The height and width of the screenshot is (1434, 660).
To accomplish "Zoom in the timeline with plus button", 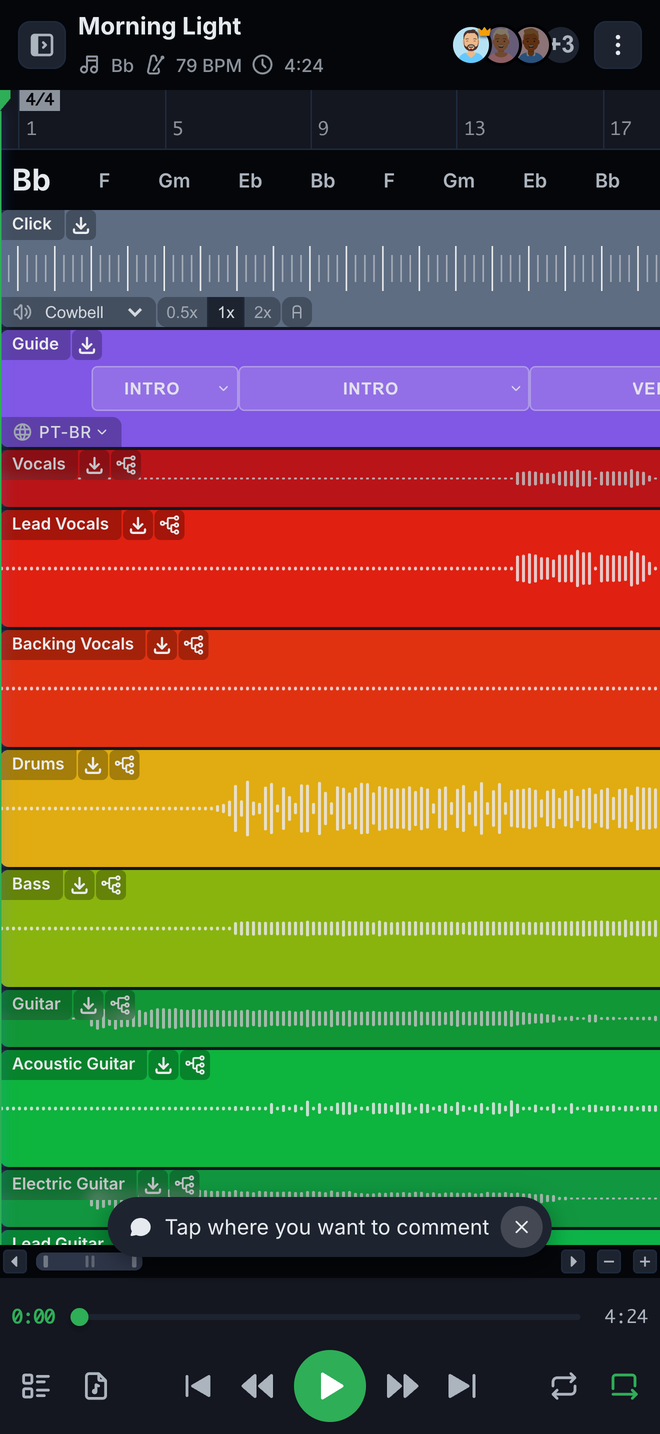I will (x=645, y=1262).
